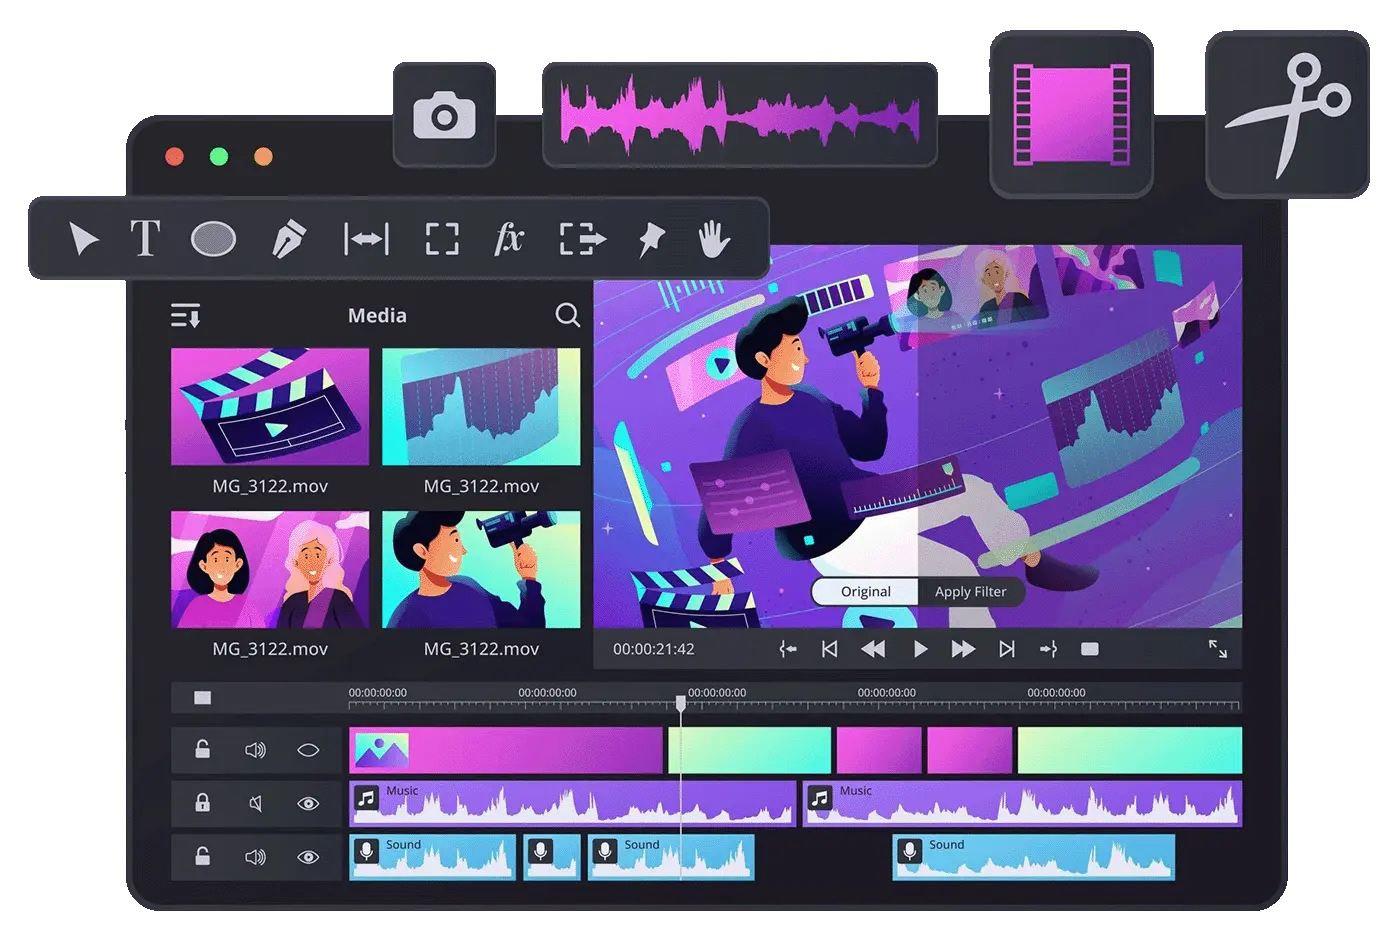Select the Pen tool

coord(288,240)
